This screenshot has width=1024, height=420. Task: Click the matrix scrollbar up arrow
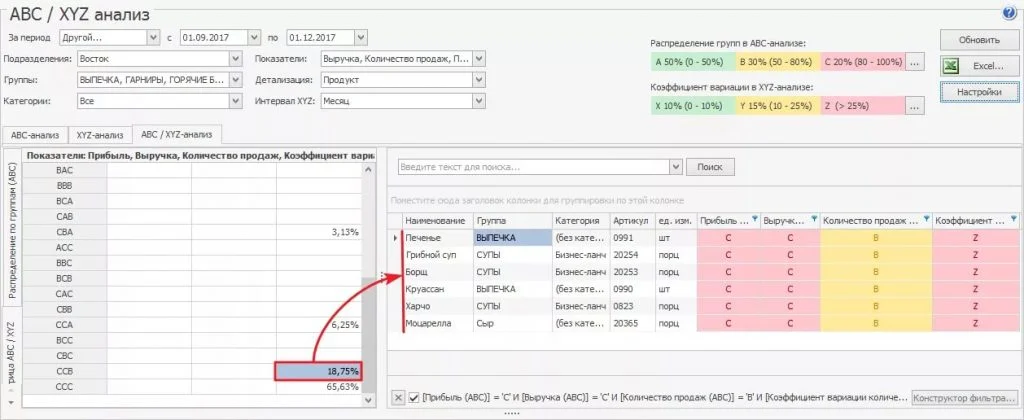(369, 169)
